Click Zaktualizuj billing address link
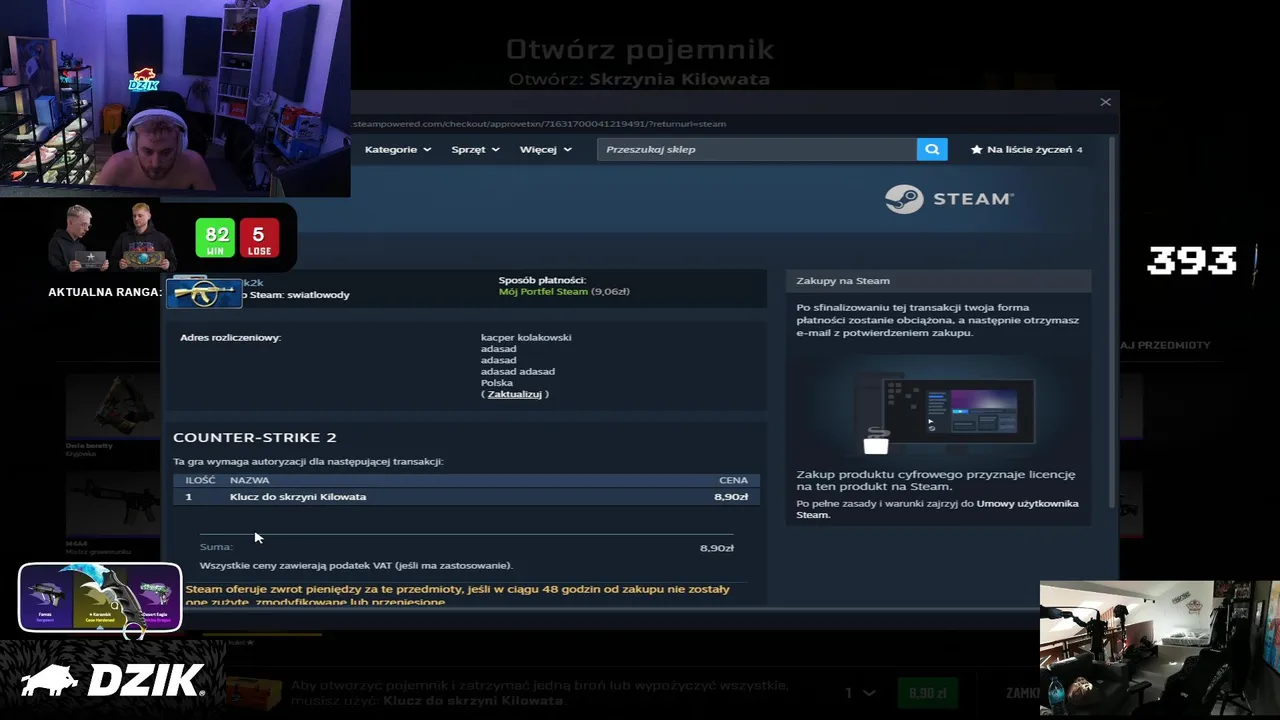Viewport: 1280px width, 720px height. pos(514,394)
